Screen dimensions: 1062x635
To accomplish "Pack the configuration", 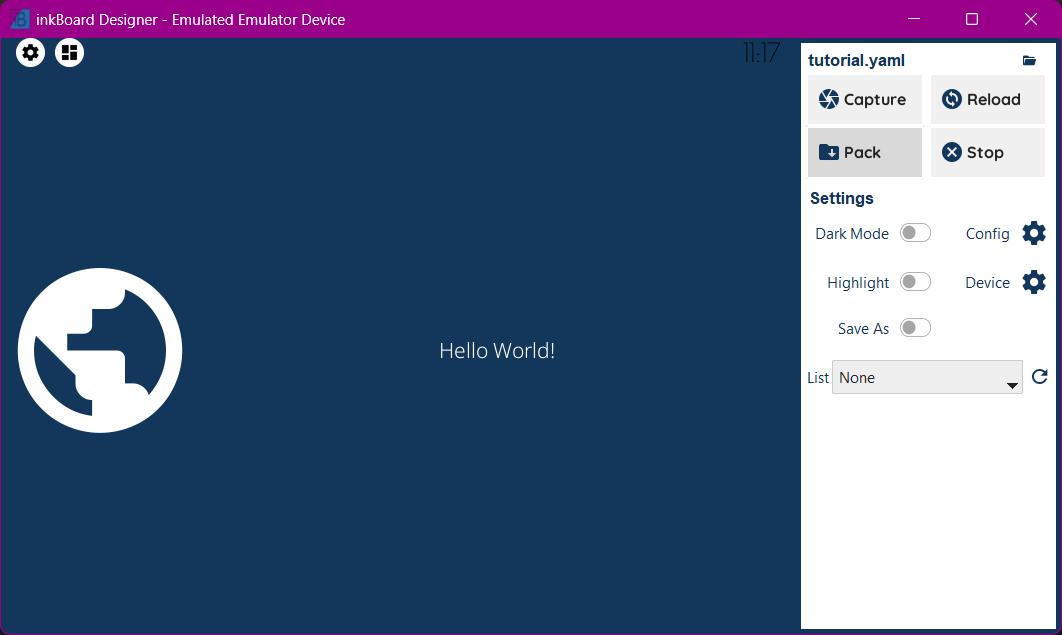I will [864, 152].
